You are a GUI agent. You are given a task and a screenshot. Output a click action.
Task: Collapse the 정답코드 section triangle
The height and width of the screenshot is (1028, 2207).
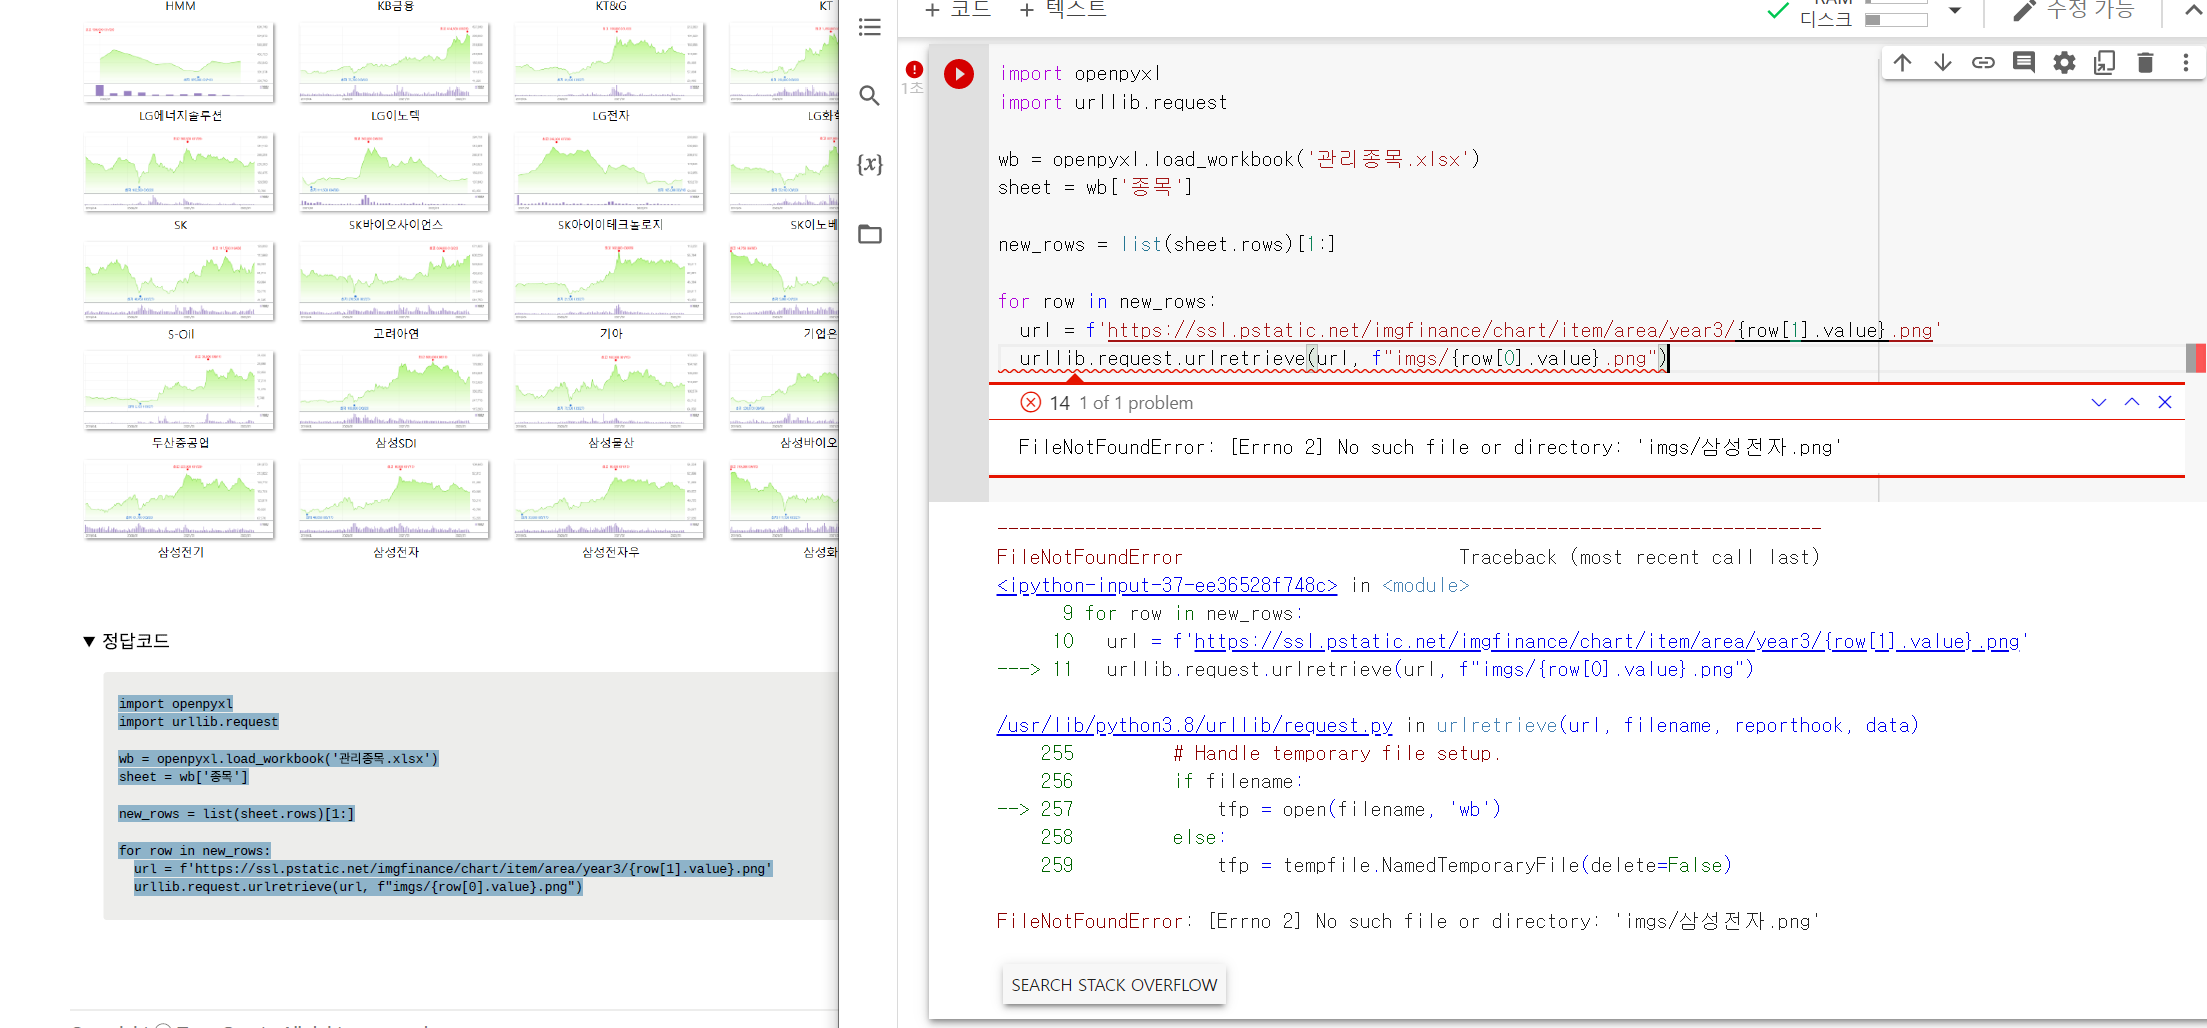point(89,642)
